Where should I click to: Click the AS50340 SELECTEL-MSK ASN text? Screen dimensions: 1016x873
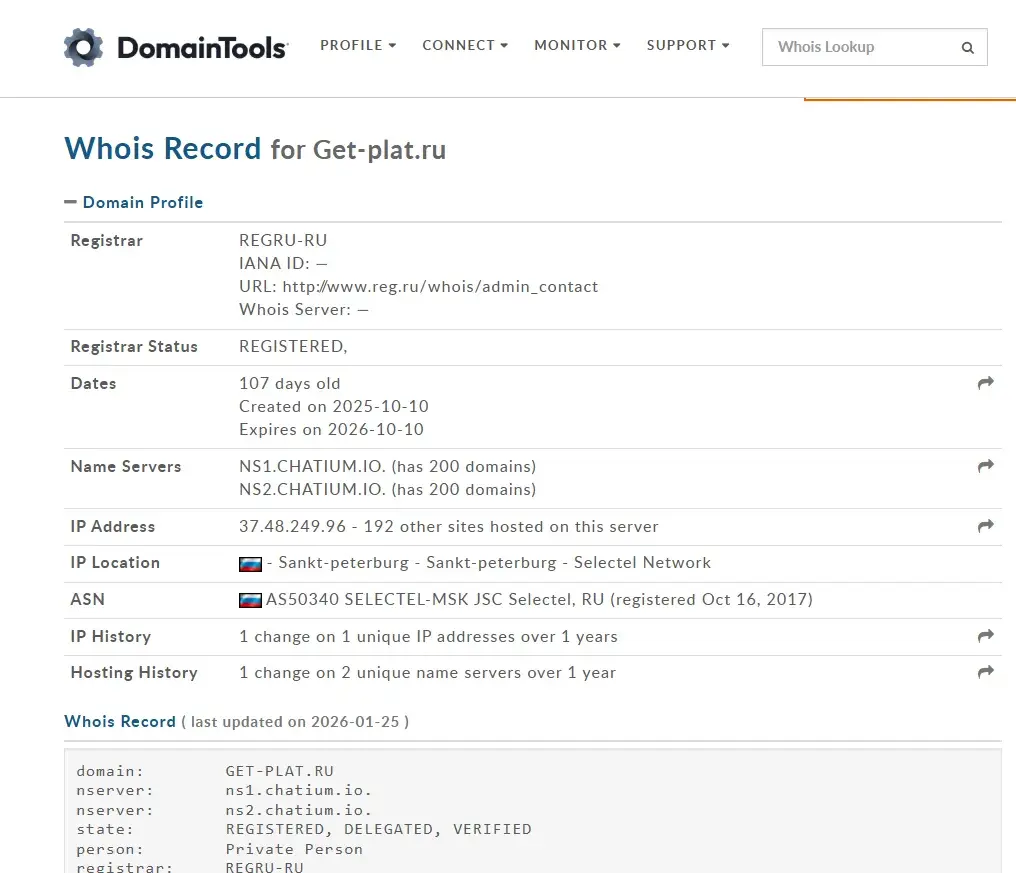[539, 599]
